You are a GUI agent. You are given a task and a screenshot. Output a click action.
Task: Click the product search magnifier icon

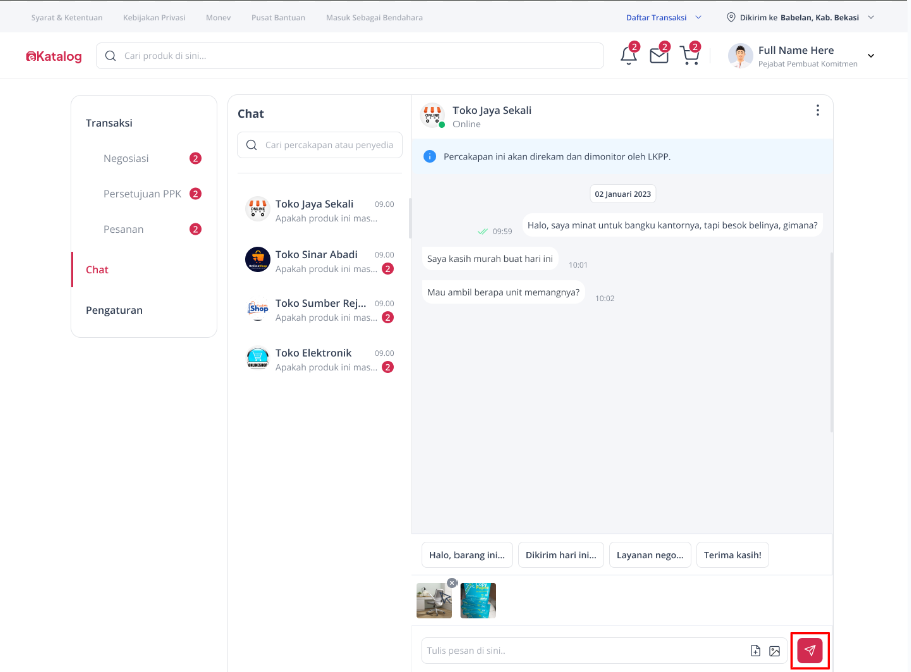[110, 56]
